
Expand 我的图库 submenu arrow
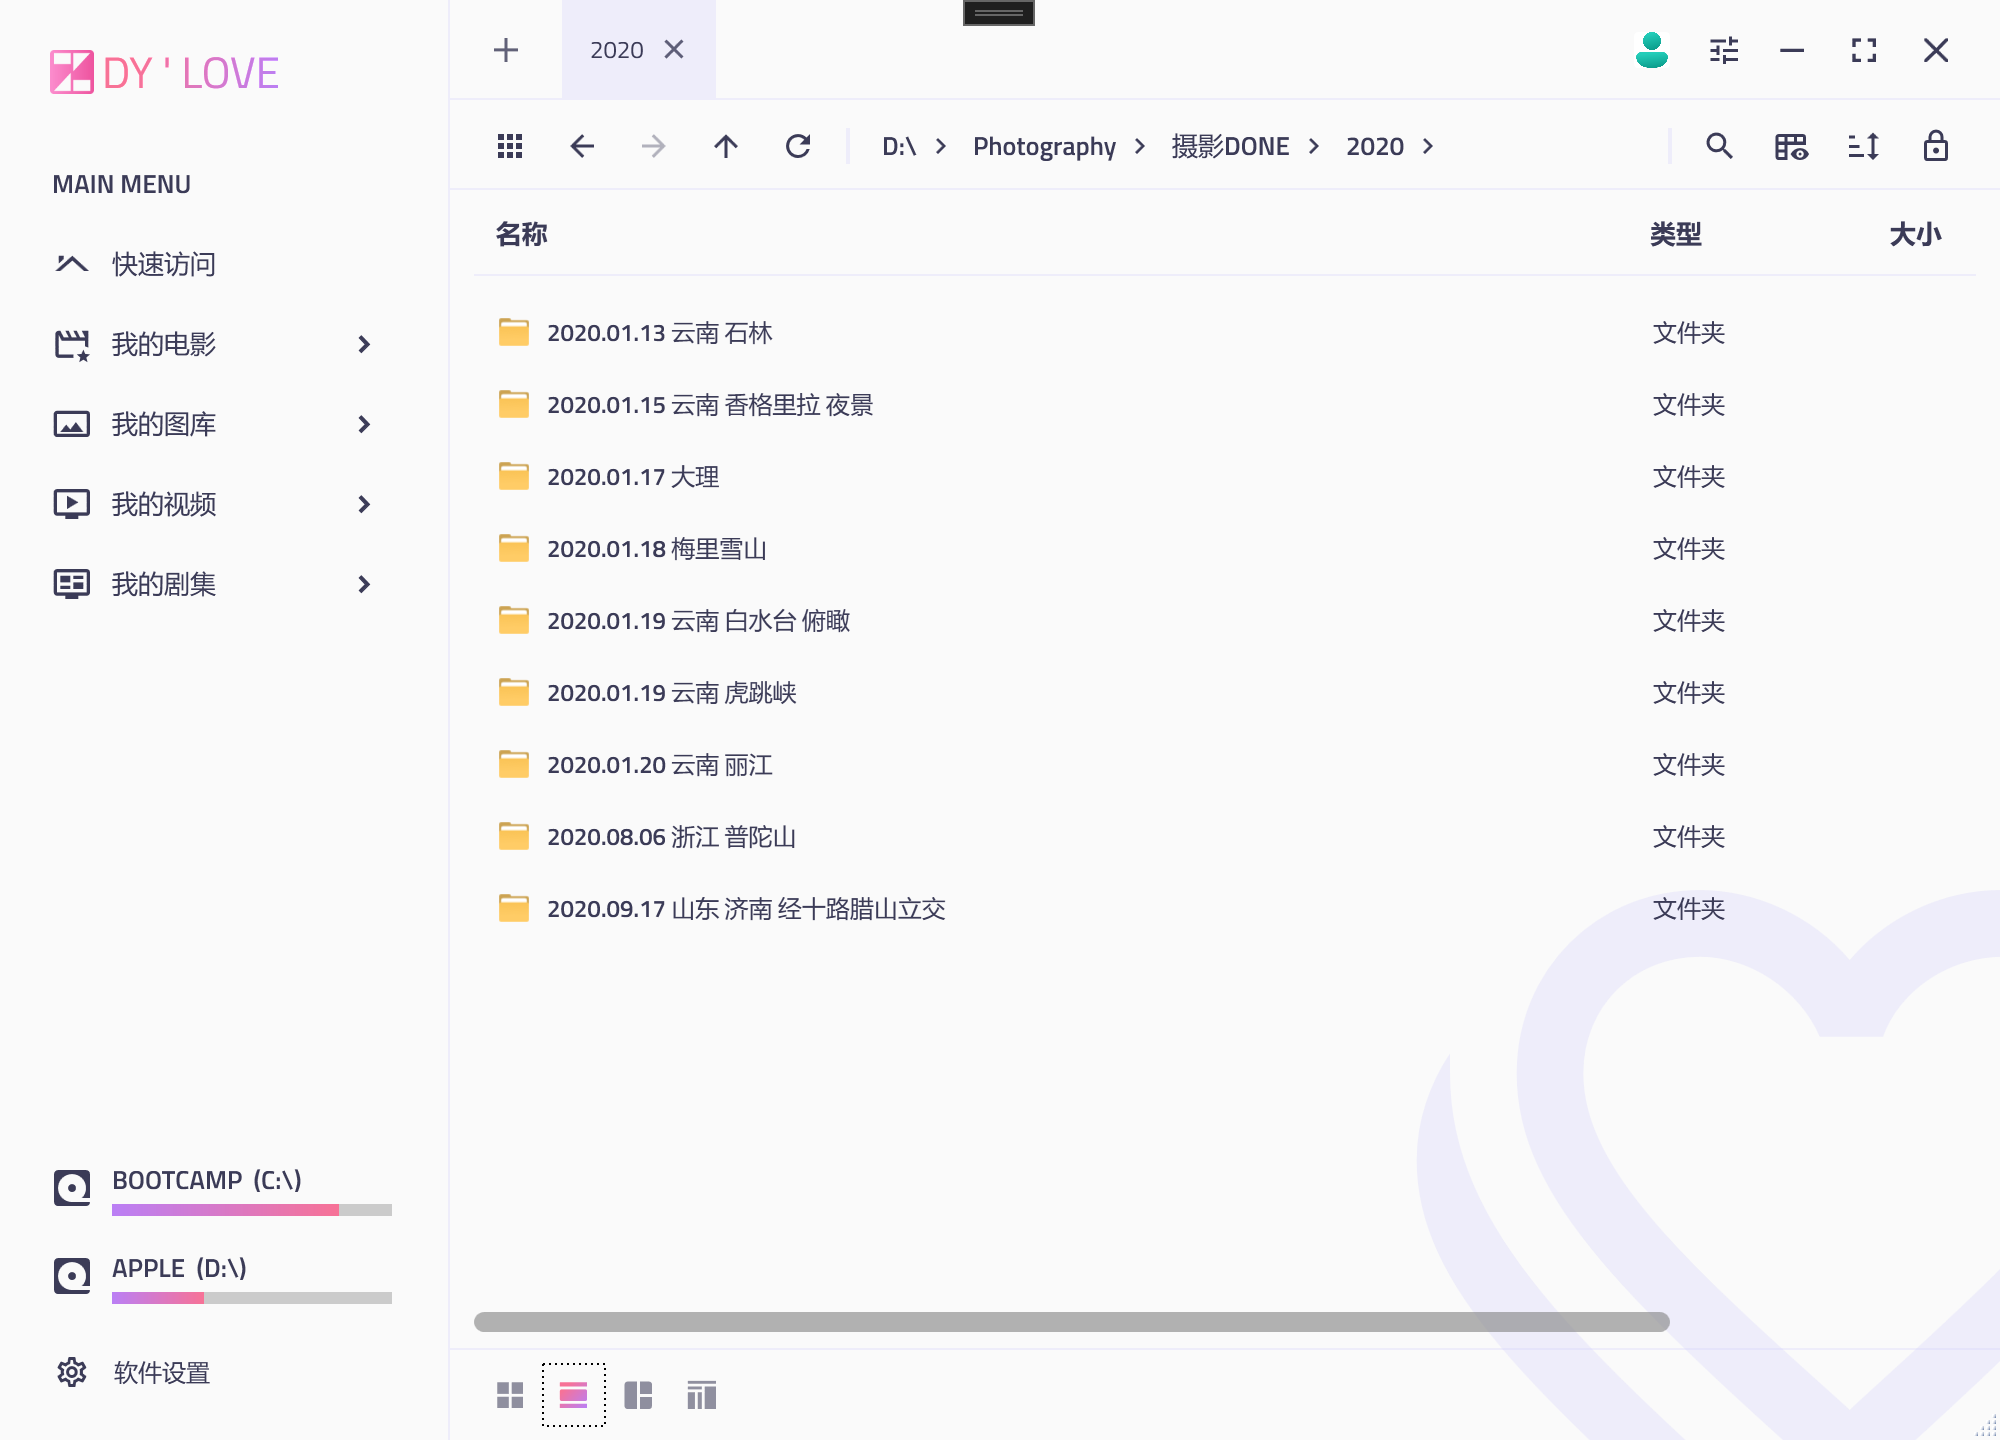click(364, 424)
